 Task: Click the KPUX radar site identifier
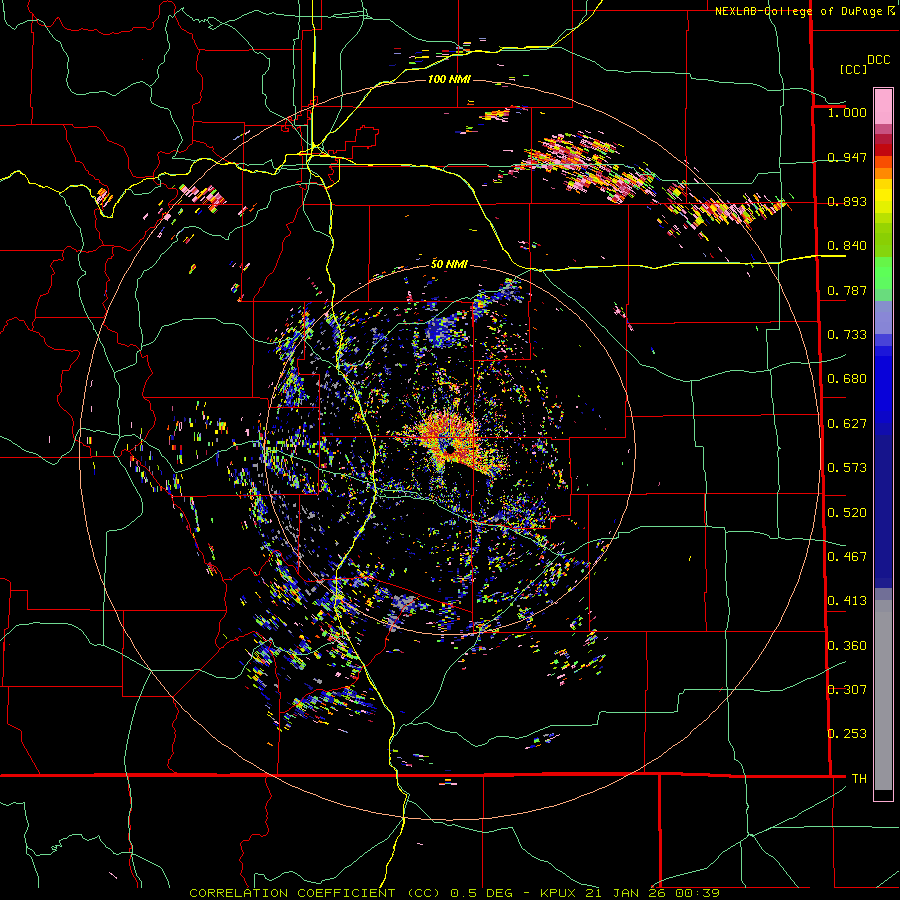point(558,893)
